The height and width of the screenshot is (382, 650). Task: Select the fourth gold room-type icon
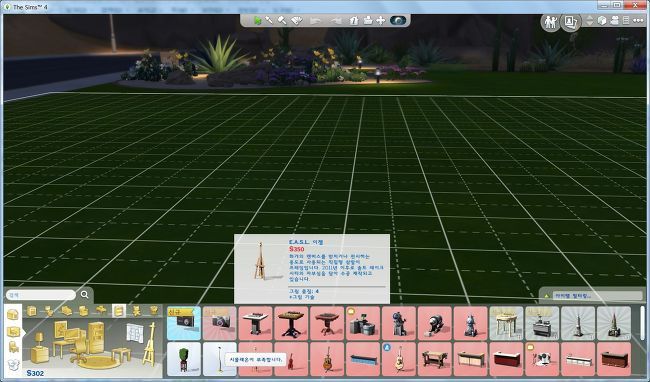(x=84, y=311)
